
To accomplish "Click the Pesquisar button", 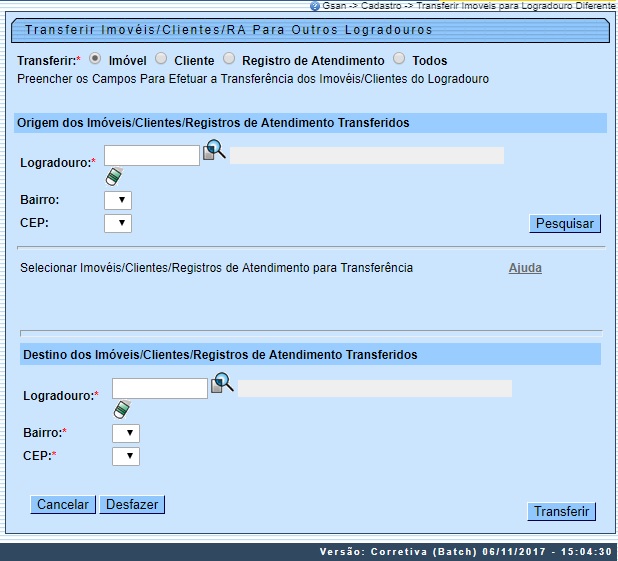I will coord(565,224).
